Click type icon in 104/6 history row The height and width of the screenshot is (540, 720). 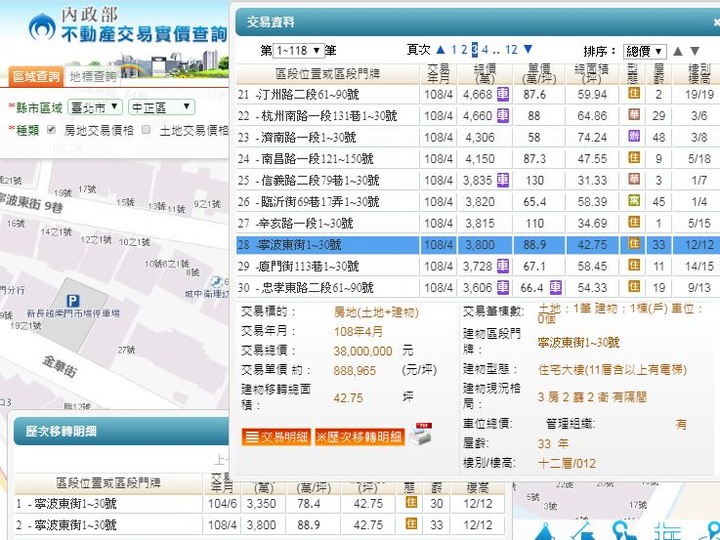(411, 503)
